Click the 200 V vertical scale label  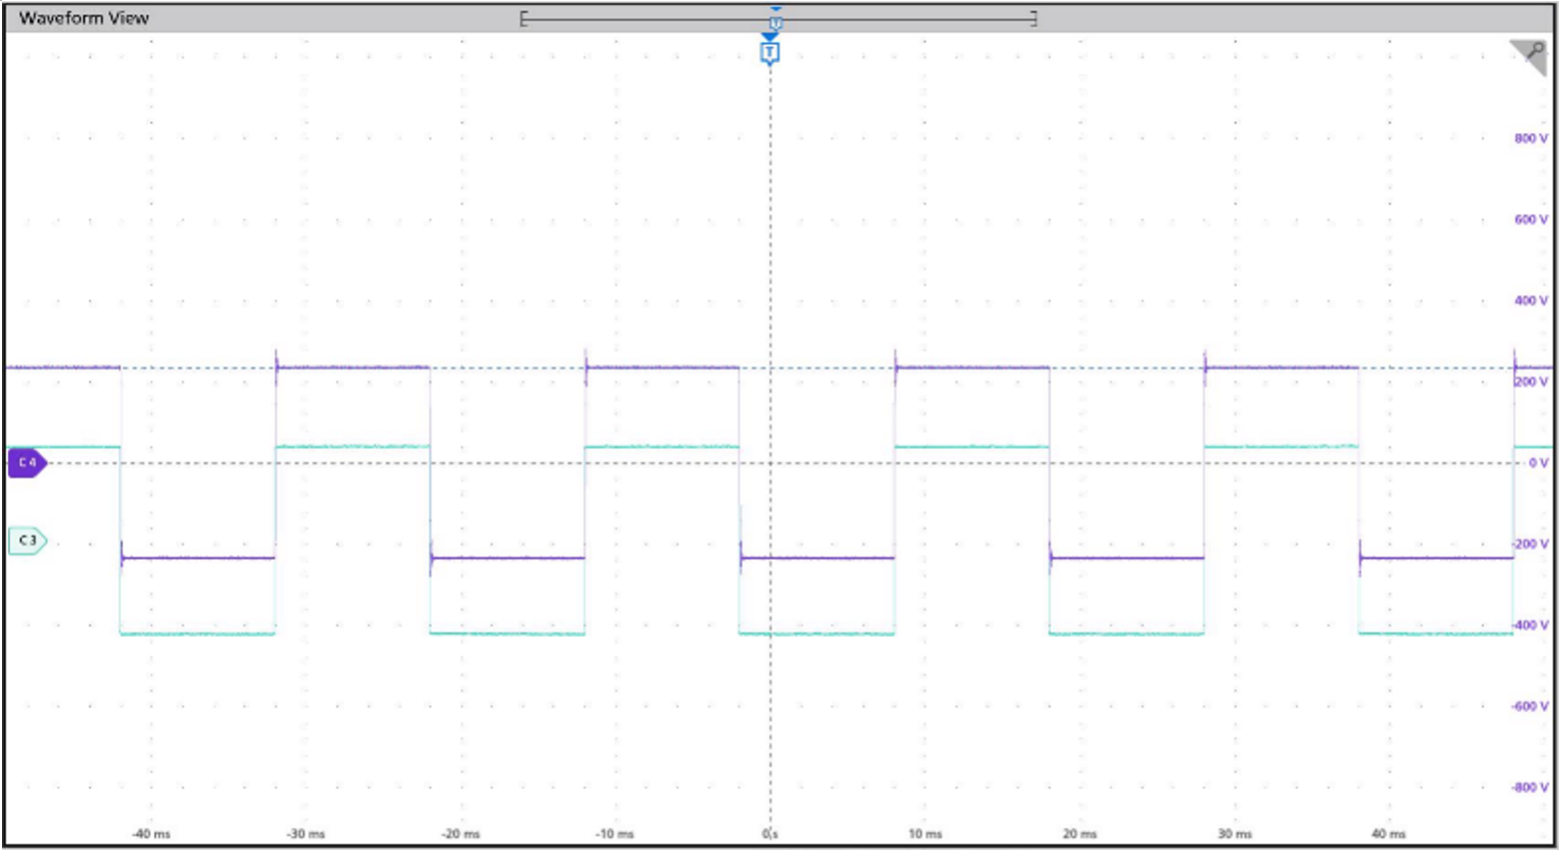pos(1530,382)
